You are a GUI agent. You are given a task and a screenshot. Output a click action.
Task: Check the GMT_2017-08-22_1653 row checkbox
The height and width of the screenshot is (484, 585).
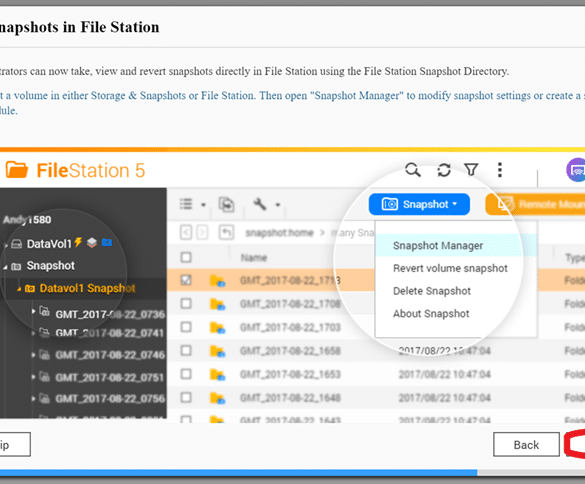point(186,374)
